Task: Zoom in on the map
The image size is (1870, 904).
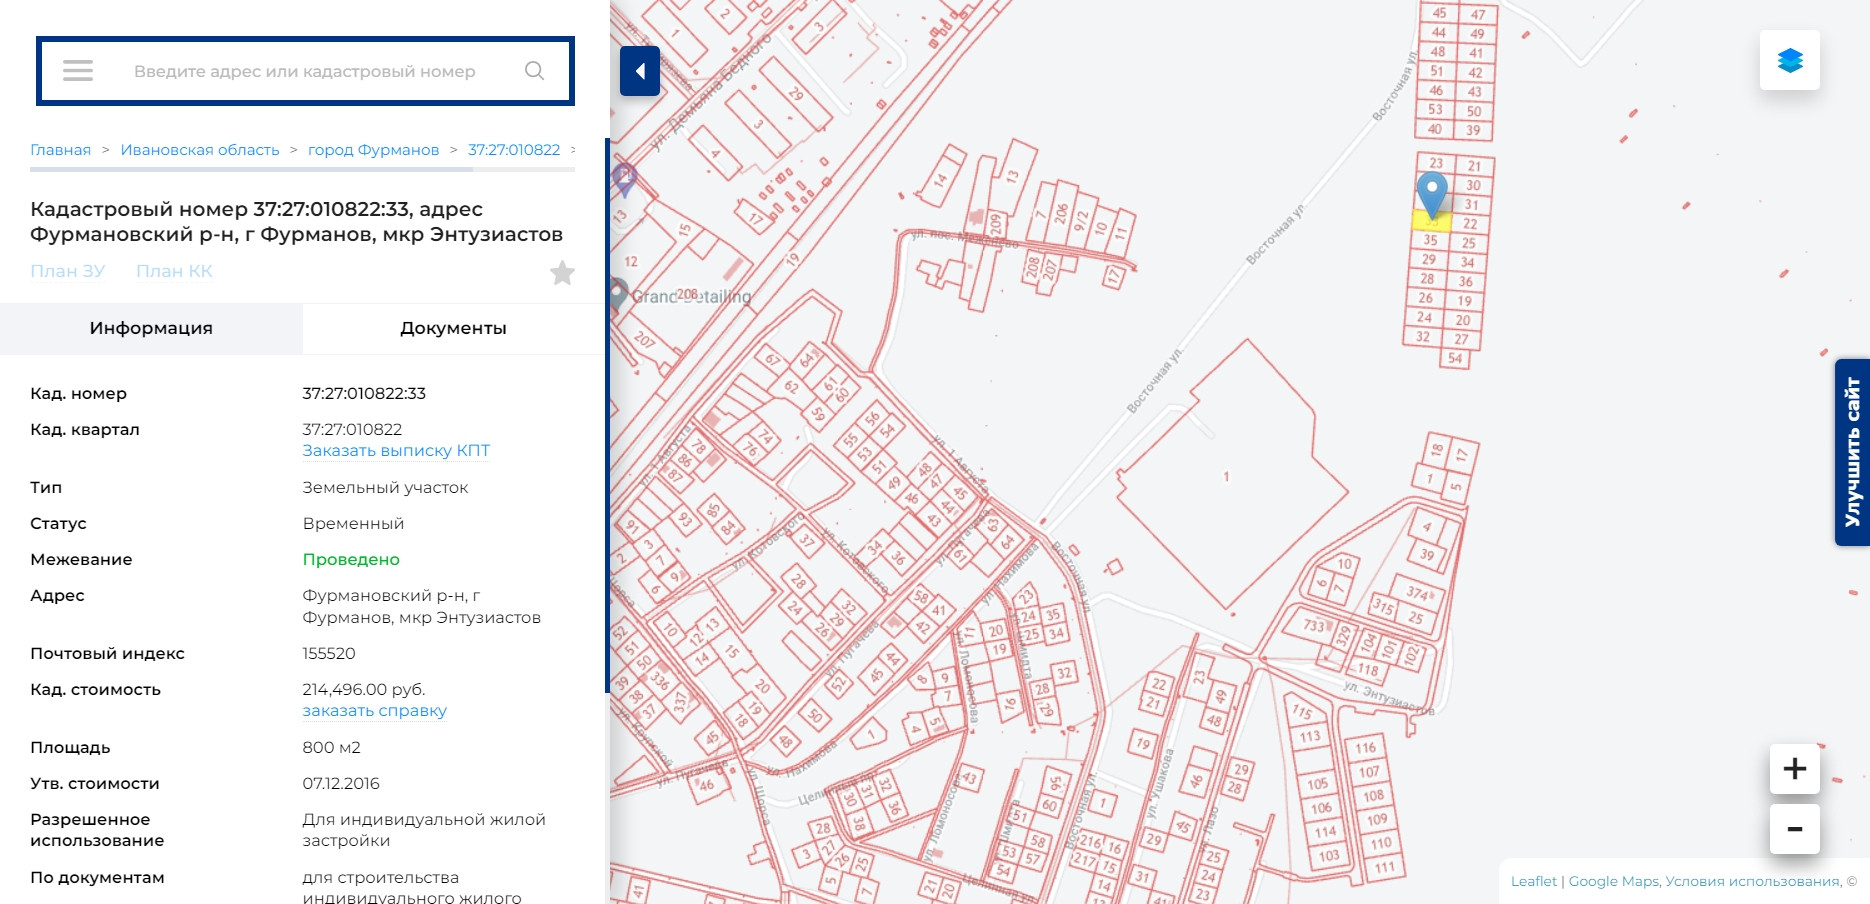Action: (x=1794, y=769)
